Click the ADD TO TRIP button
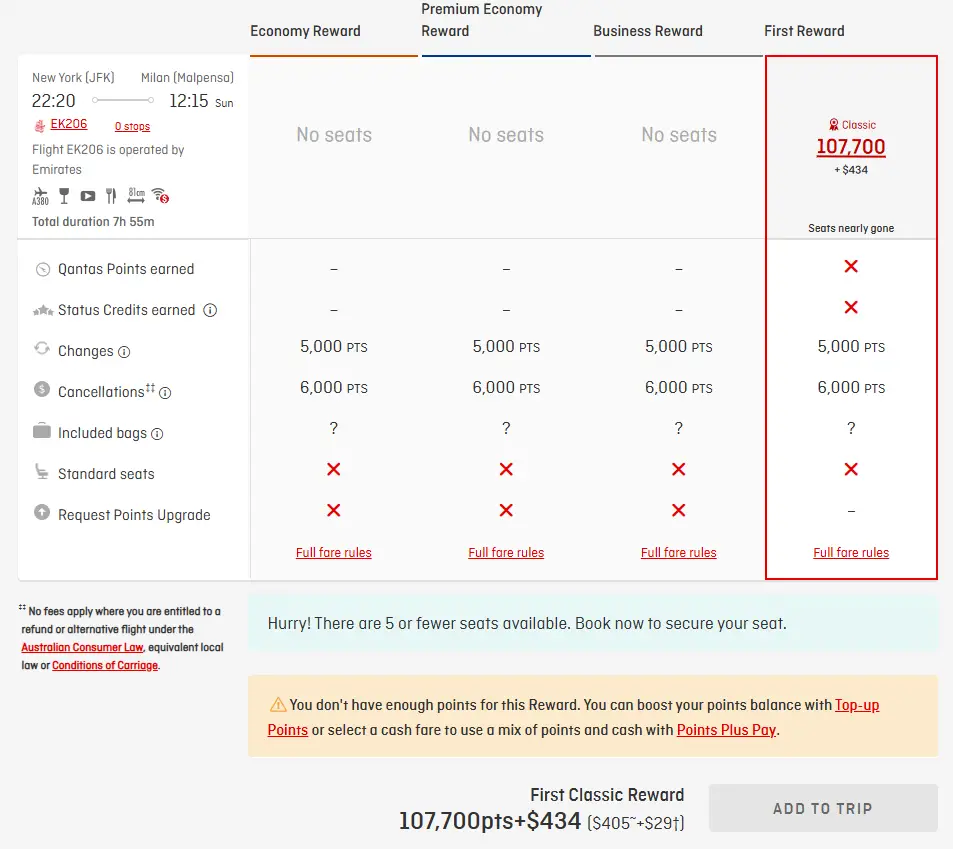The image size is (953, 849). click(x=823, y=808)
